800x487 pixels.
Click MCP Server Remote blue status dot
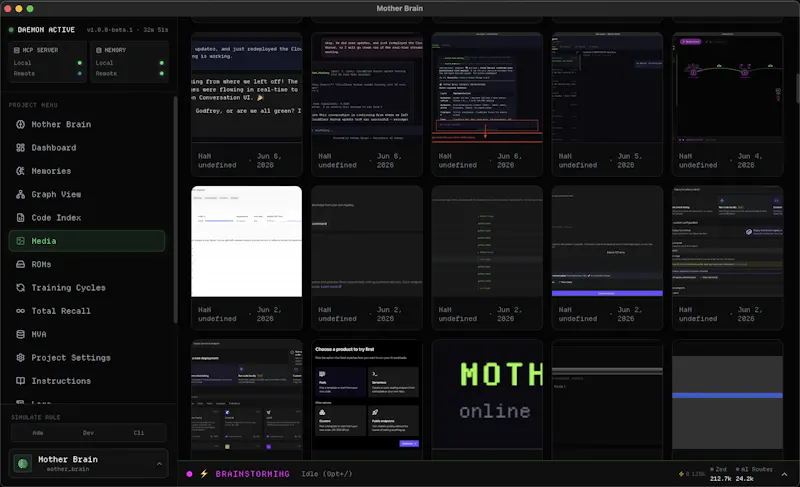point(80,73)
